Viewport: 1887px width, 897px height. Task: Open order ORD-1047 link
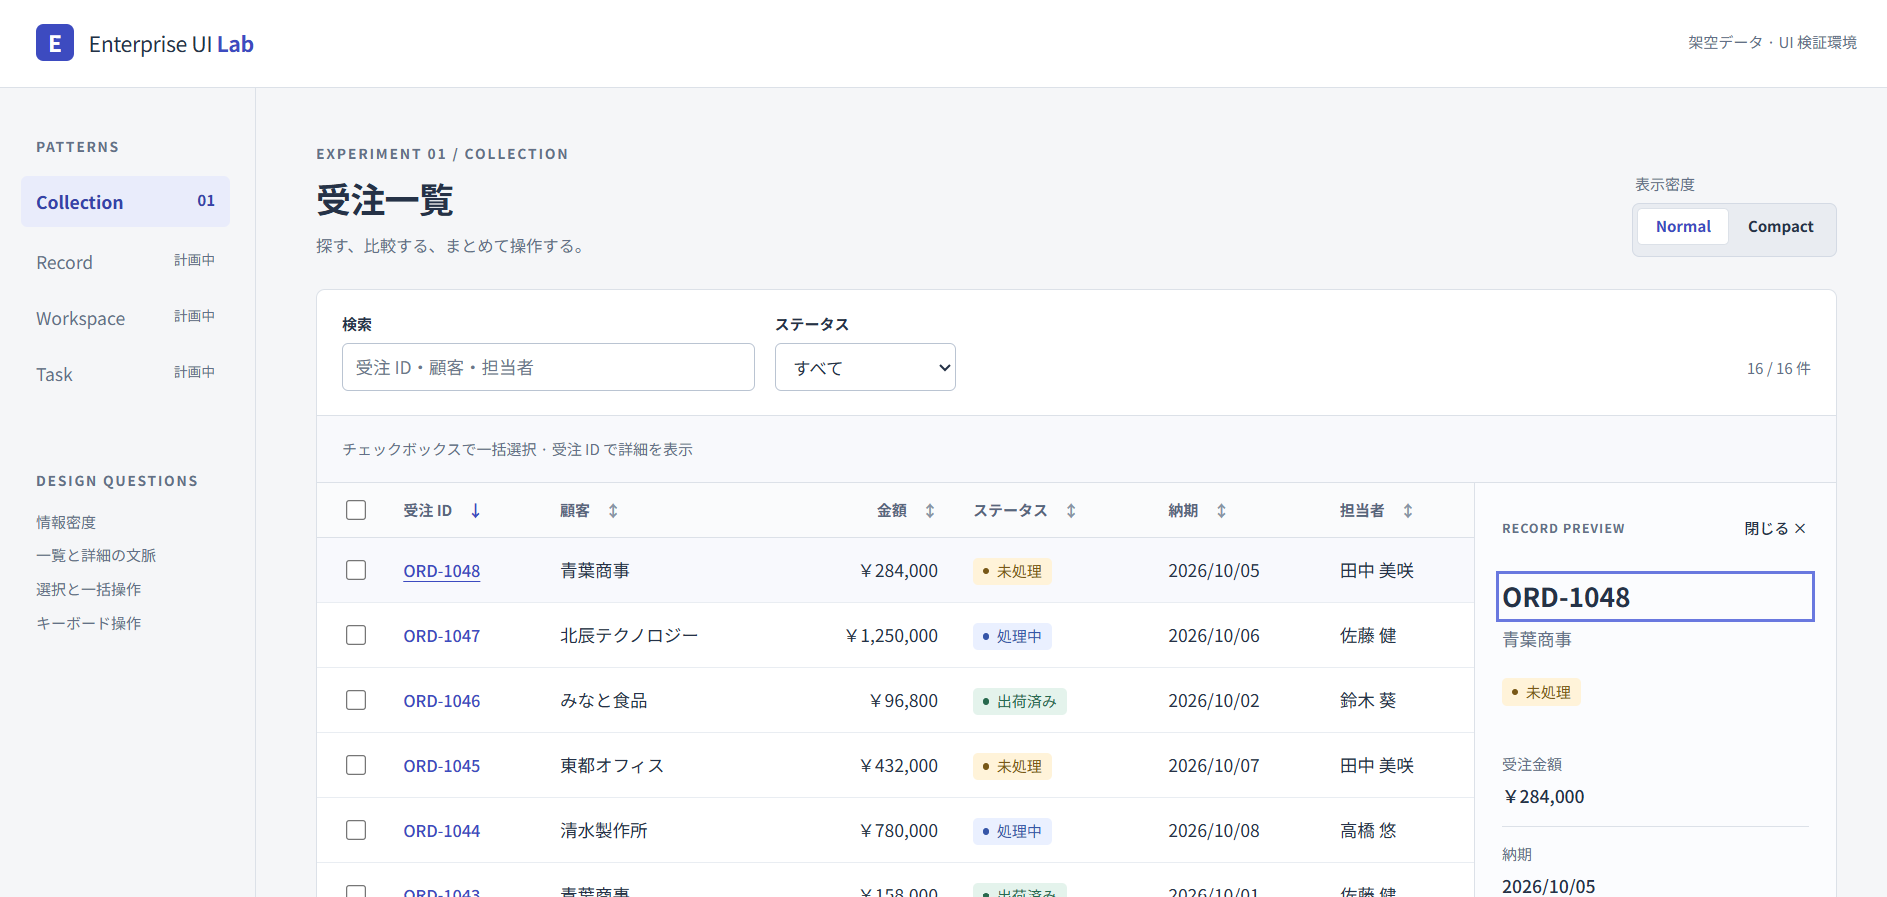pyautogui.click(x=442, y=636)
